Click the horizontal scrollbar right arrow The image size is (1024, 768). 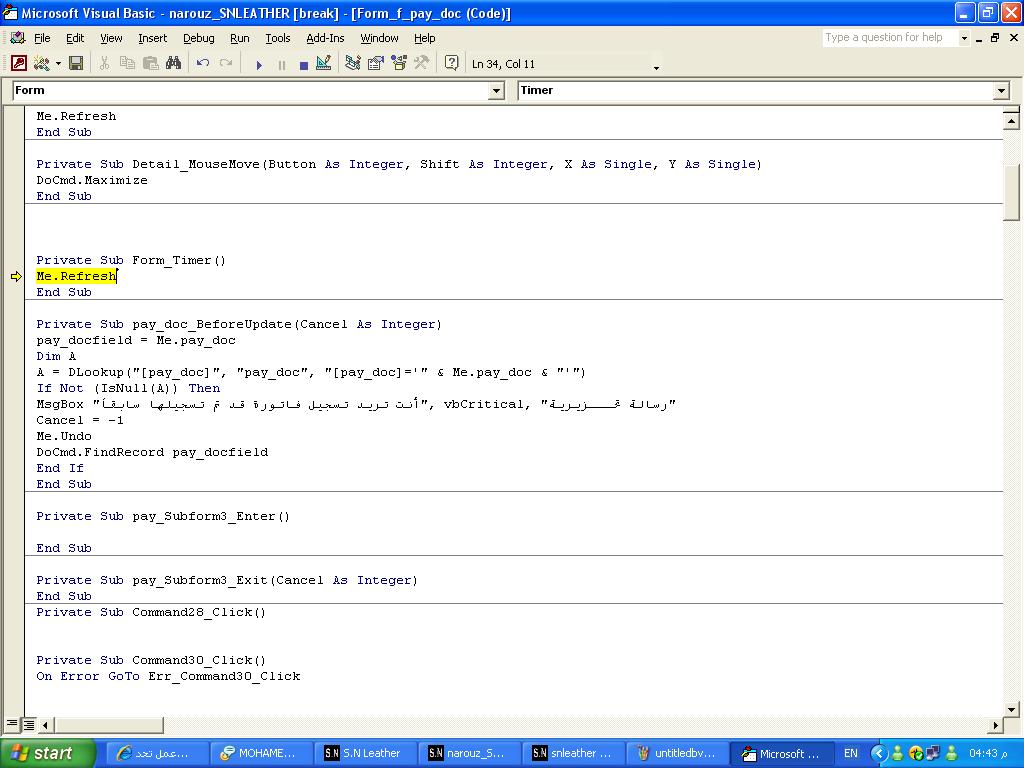click(996, 724)
